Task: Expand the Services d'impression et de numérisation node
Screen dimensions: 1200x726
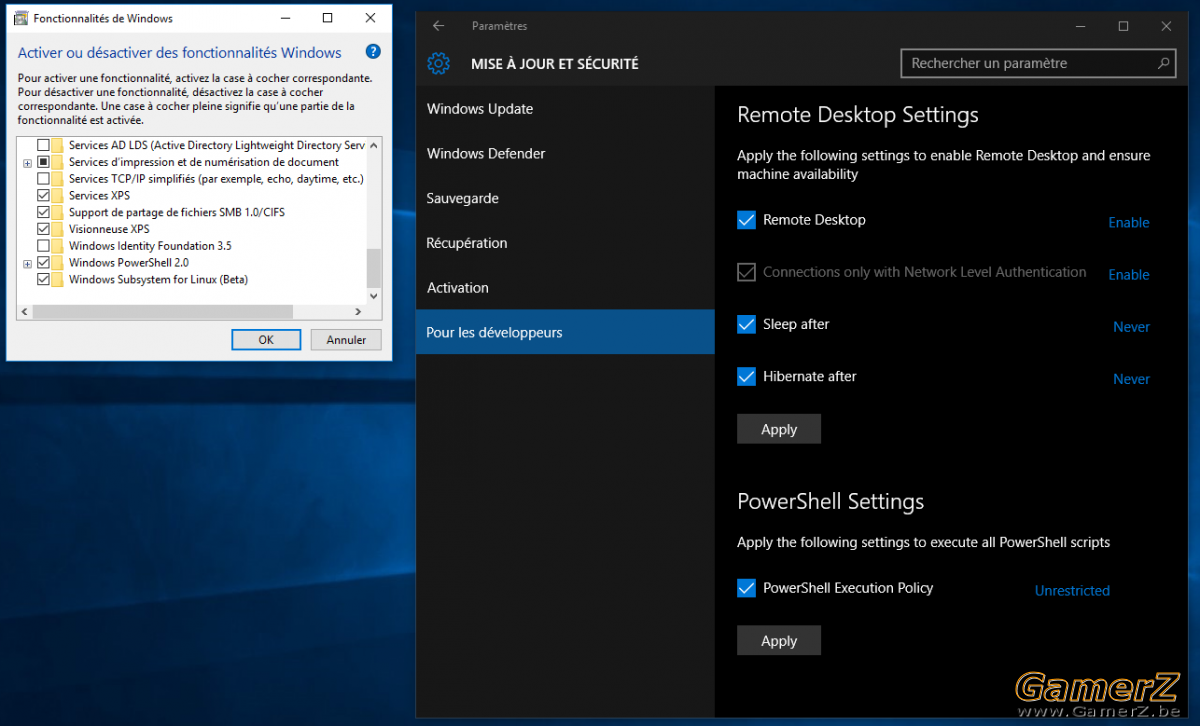Action: pos(28,163)
